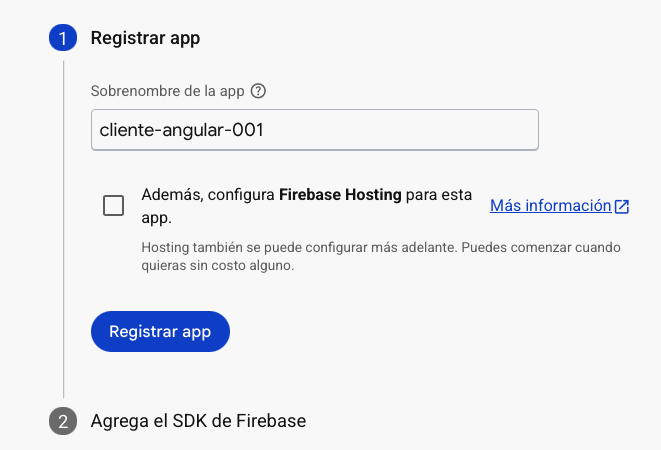
Task: Click the word "app." under checkbox label
Action: coord(157,216)
